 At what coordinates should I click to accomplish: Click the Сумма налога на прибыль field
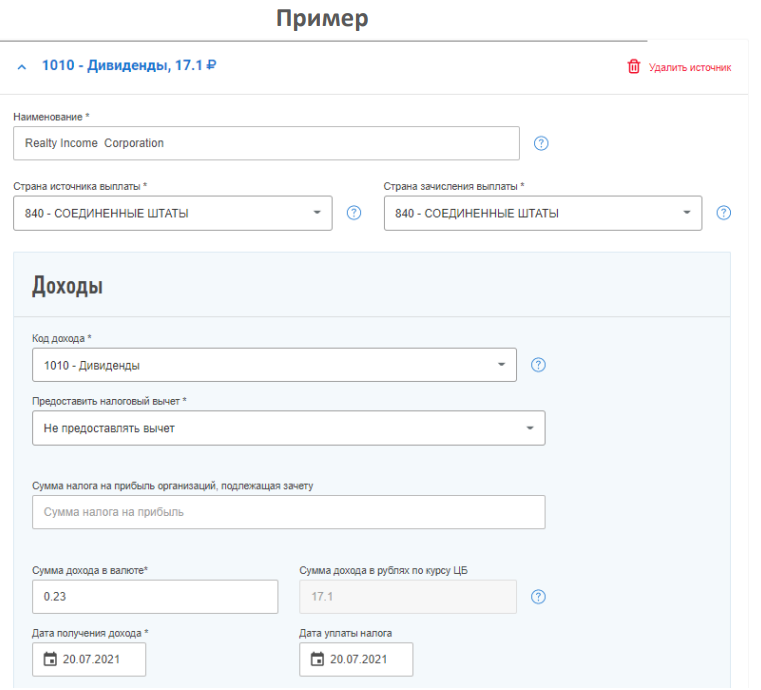click(289, 512)
